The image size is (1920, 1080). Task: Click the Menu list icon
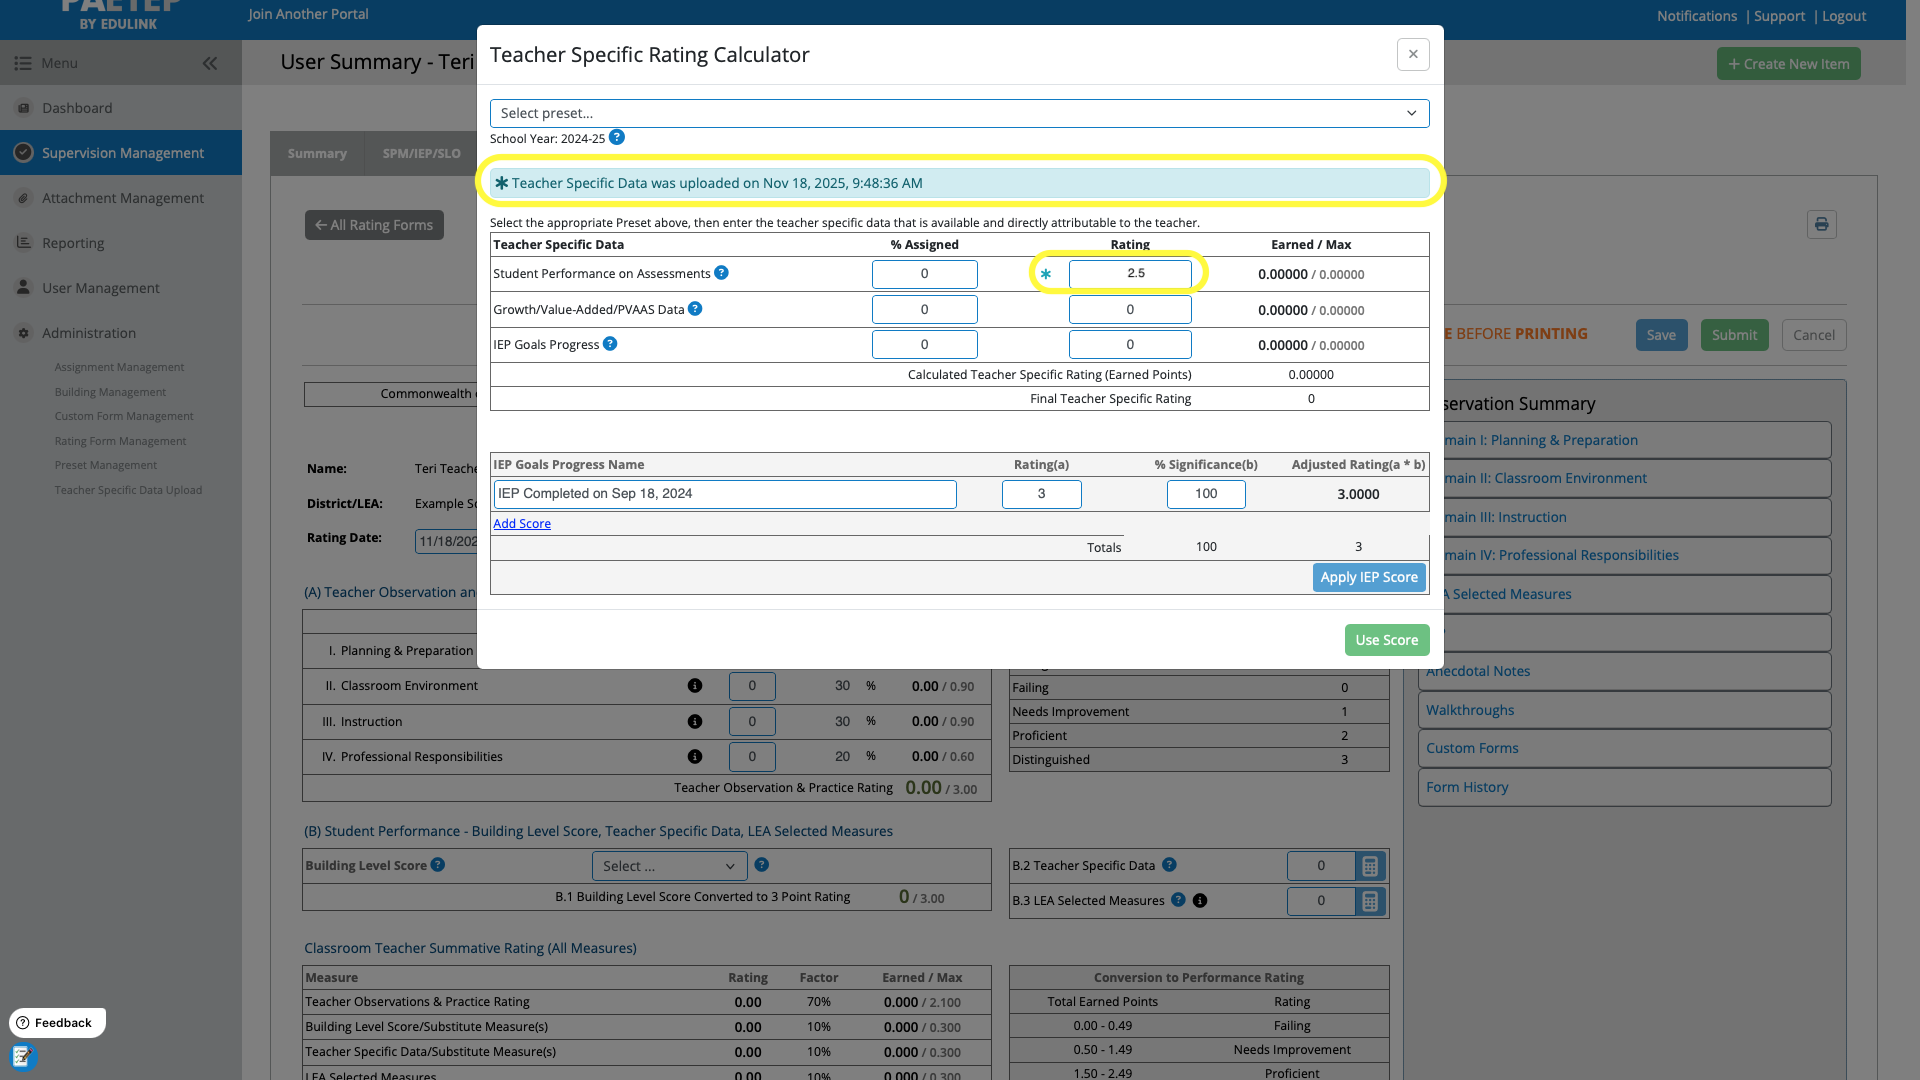22,63
